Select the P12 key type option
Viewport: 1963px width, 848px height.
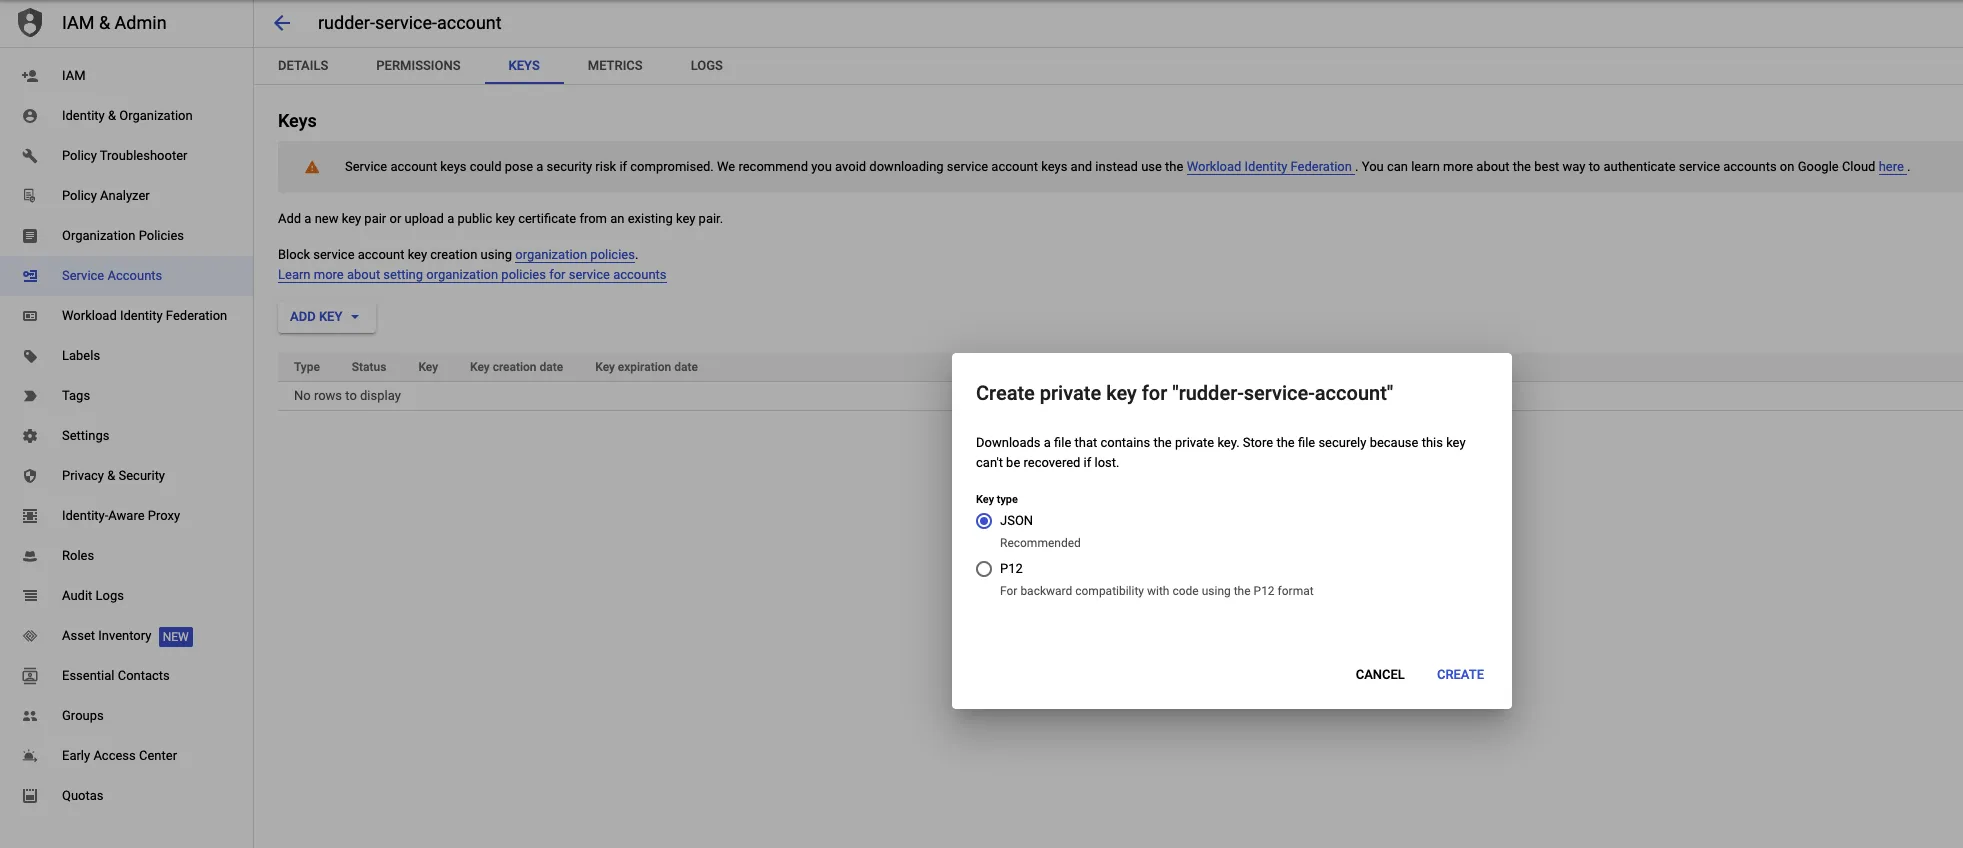(984, 569)
